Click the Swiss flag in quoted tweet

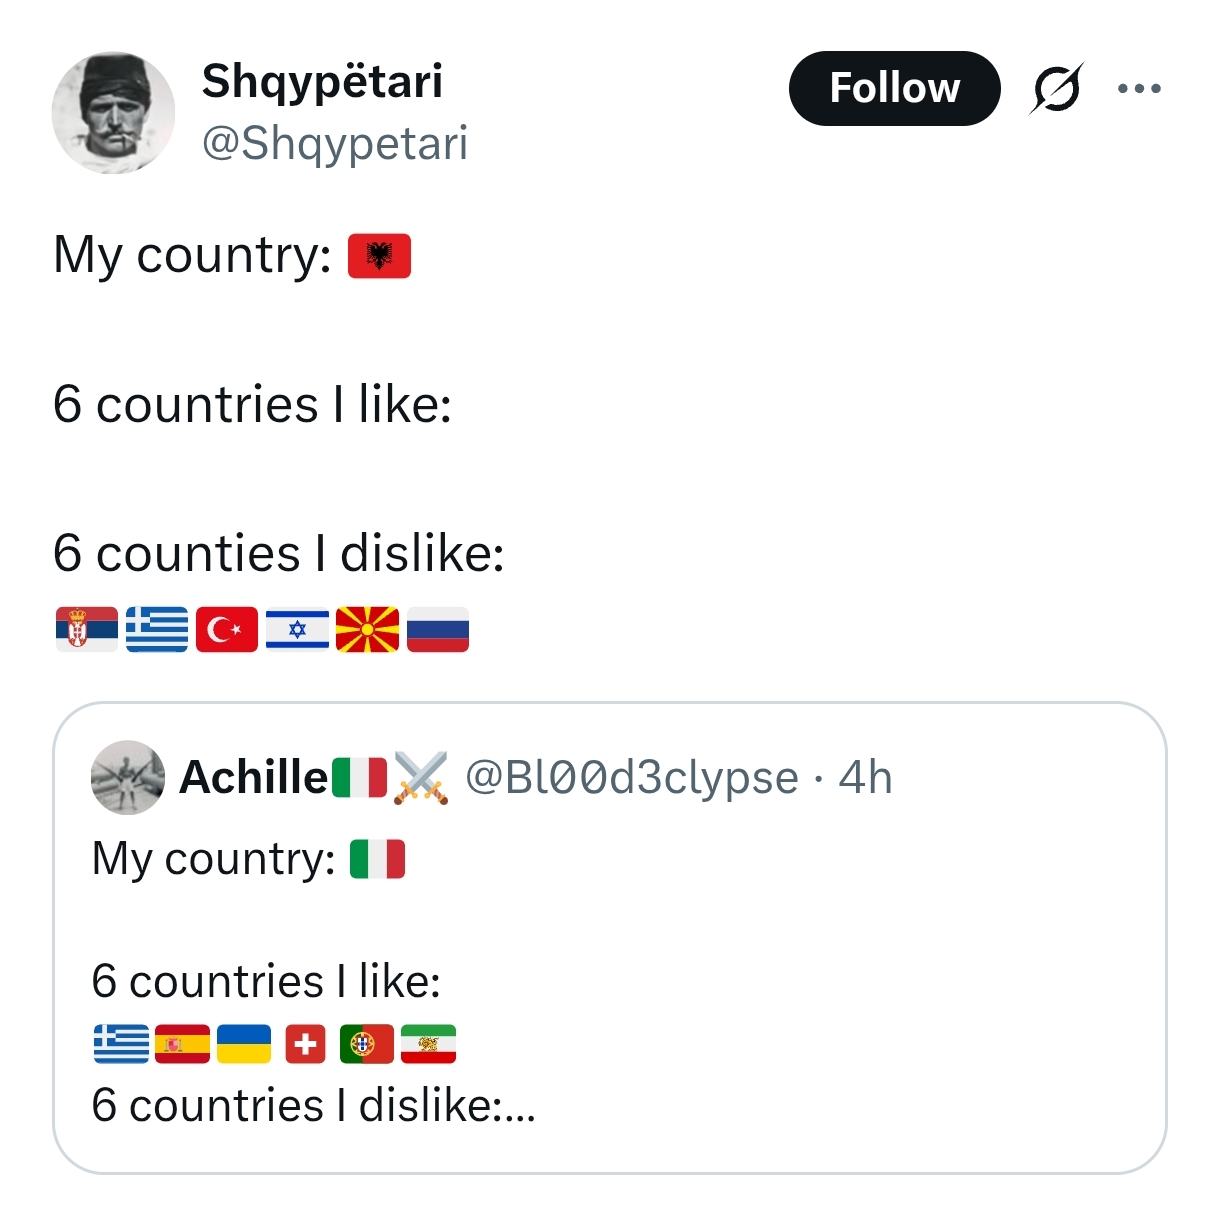[305, 1045]
